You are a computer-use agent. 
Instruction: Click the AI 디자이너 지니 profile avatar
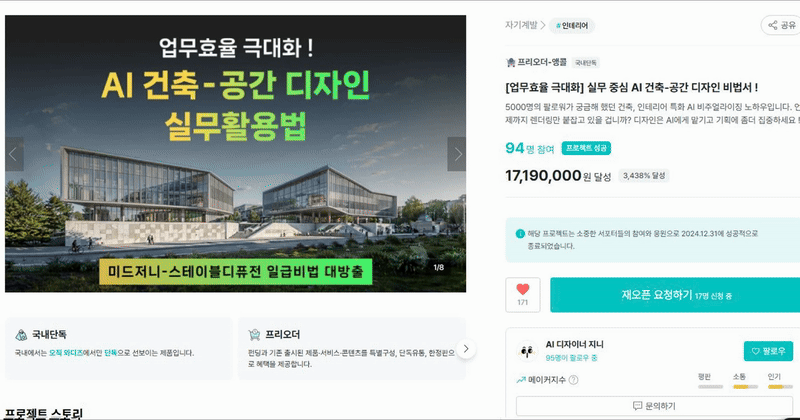[527, 351]
